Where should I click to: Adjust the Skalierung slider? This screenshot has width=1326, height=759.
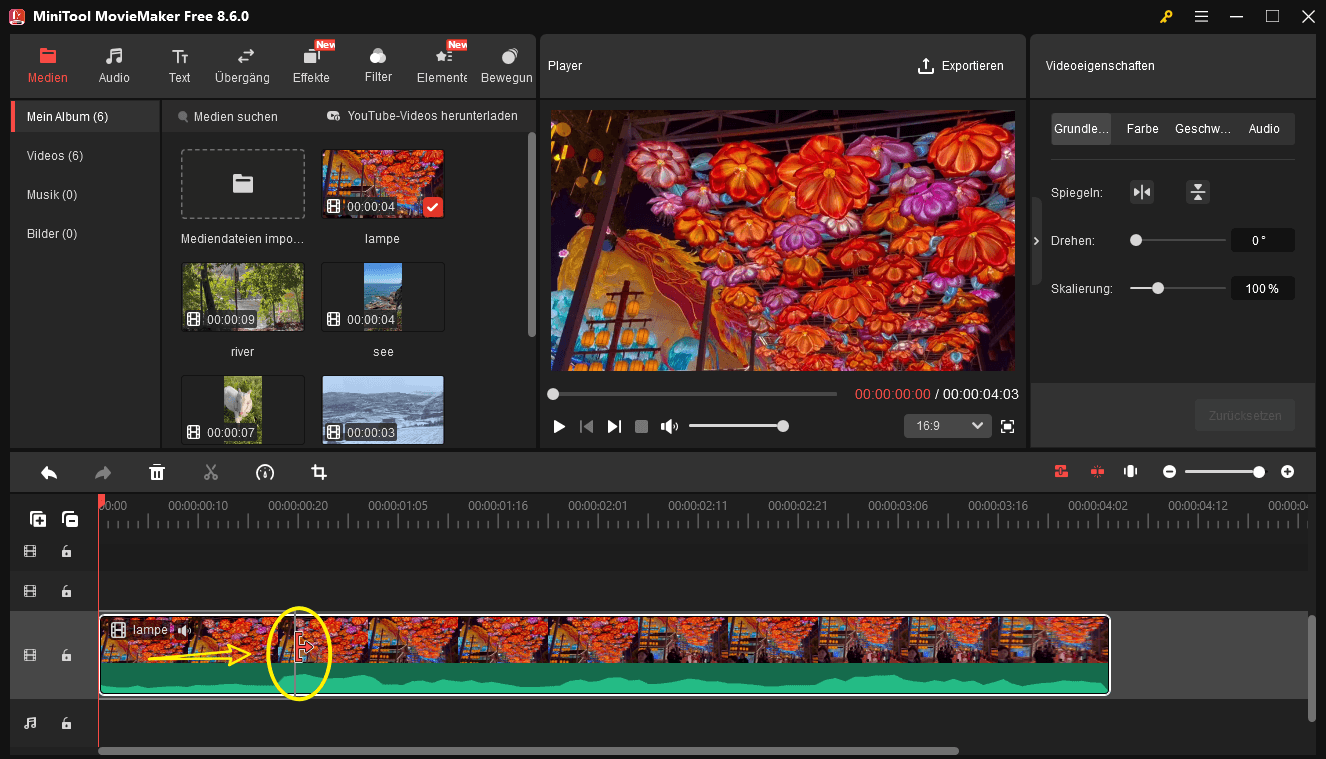click(x=1158, y=288)
